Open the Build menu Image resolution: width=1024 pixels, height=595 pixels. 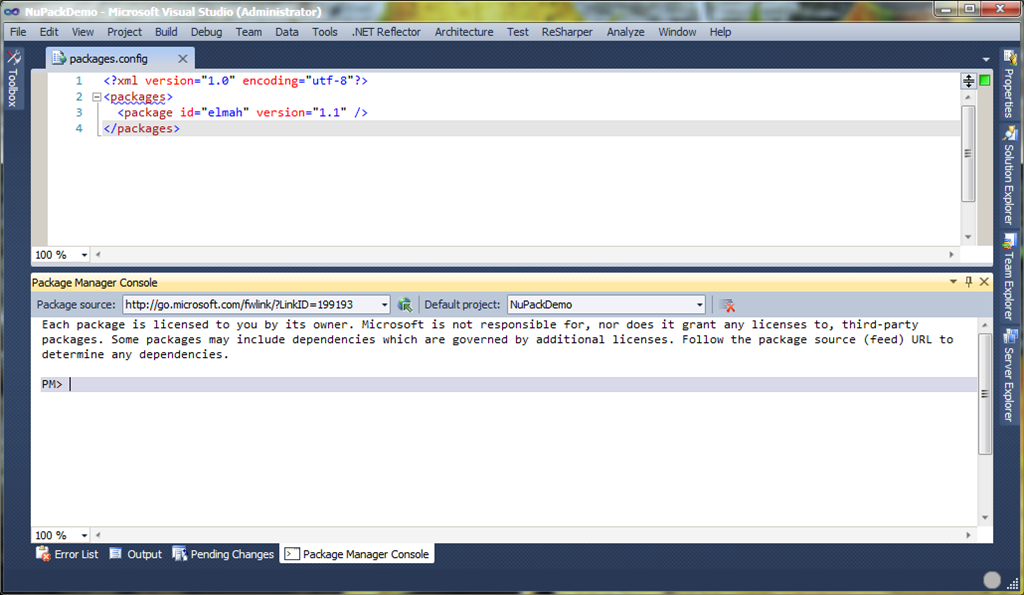[x=166, y=32]
